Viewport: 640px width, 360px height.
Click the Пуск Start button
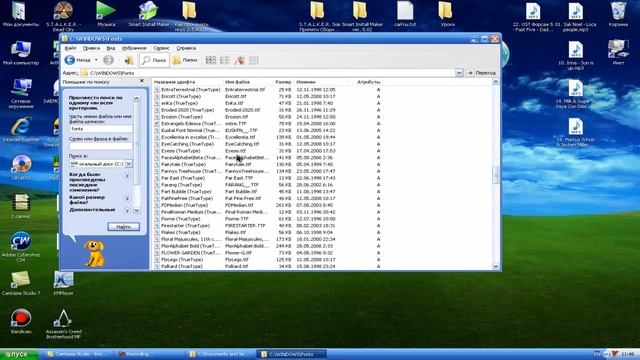[x=19, y=354]
